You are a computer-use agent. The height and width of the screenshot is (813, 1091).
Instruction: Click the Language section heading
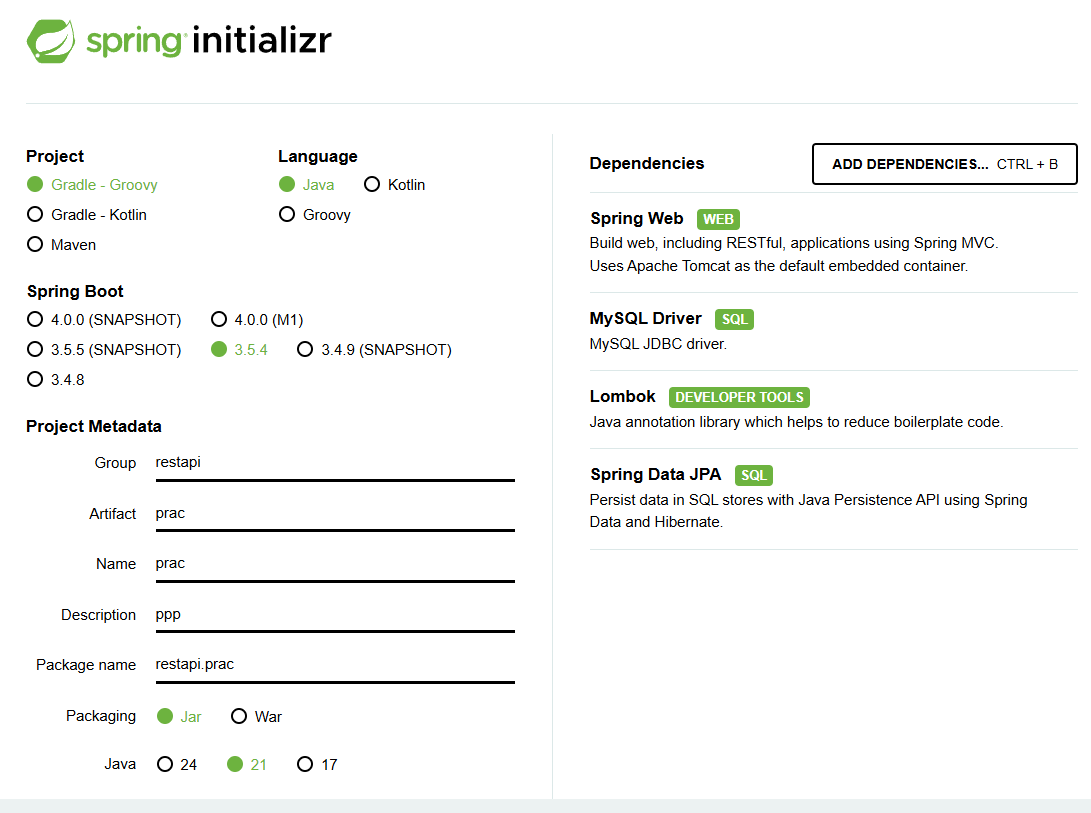pos(318,156)
